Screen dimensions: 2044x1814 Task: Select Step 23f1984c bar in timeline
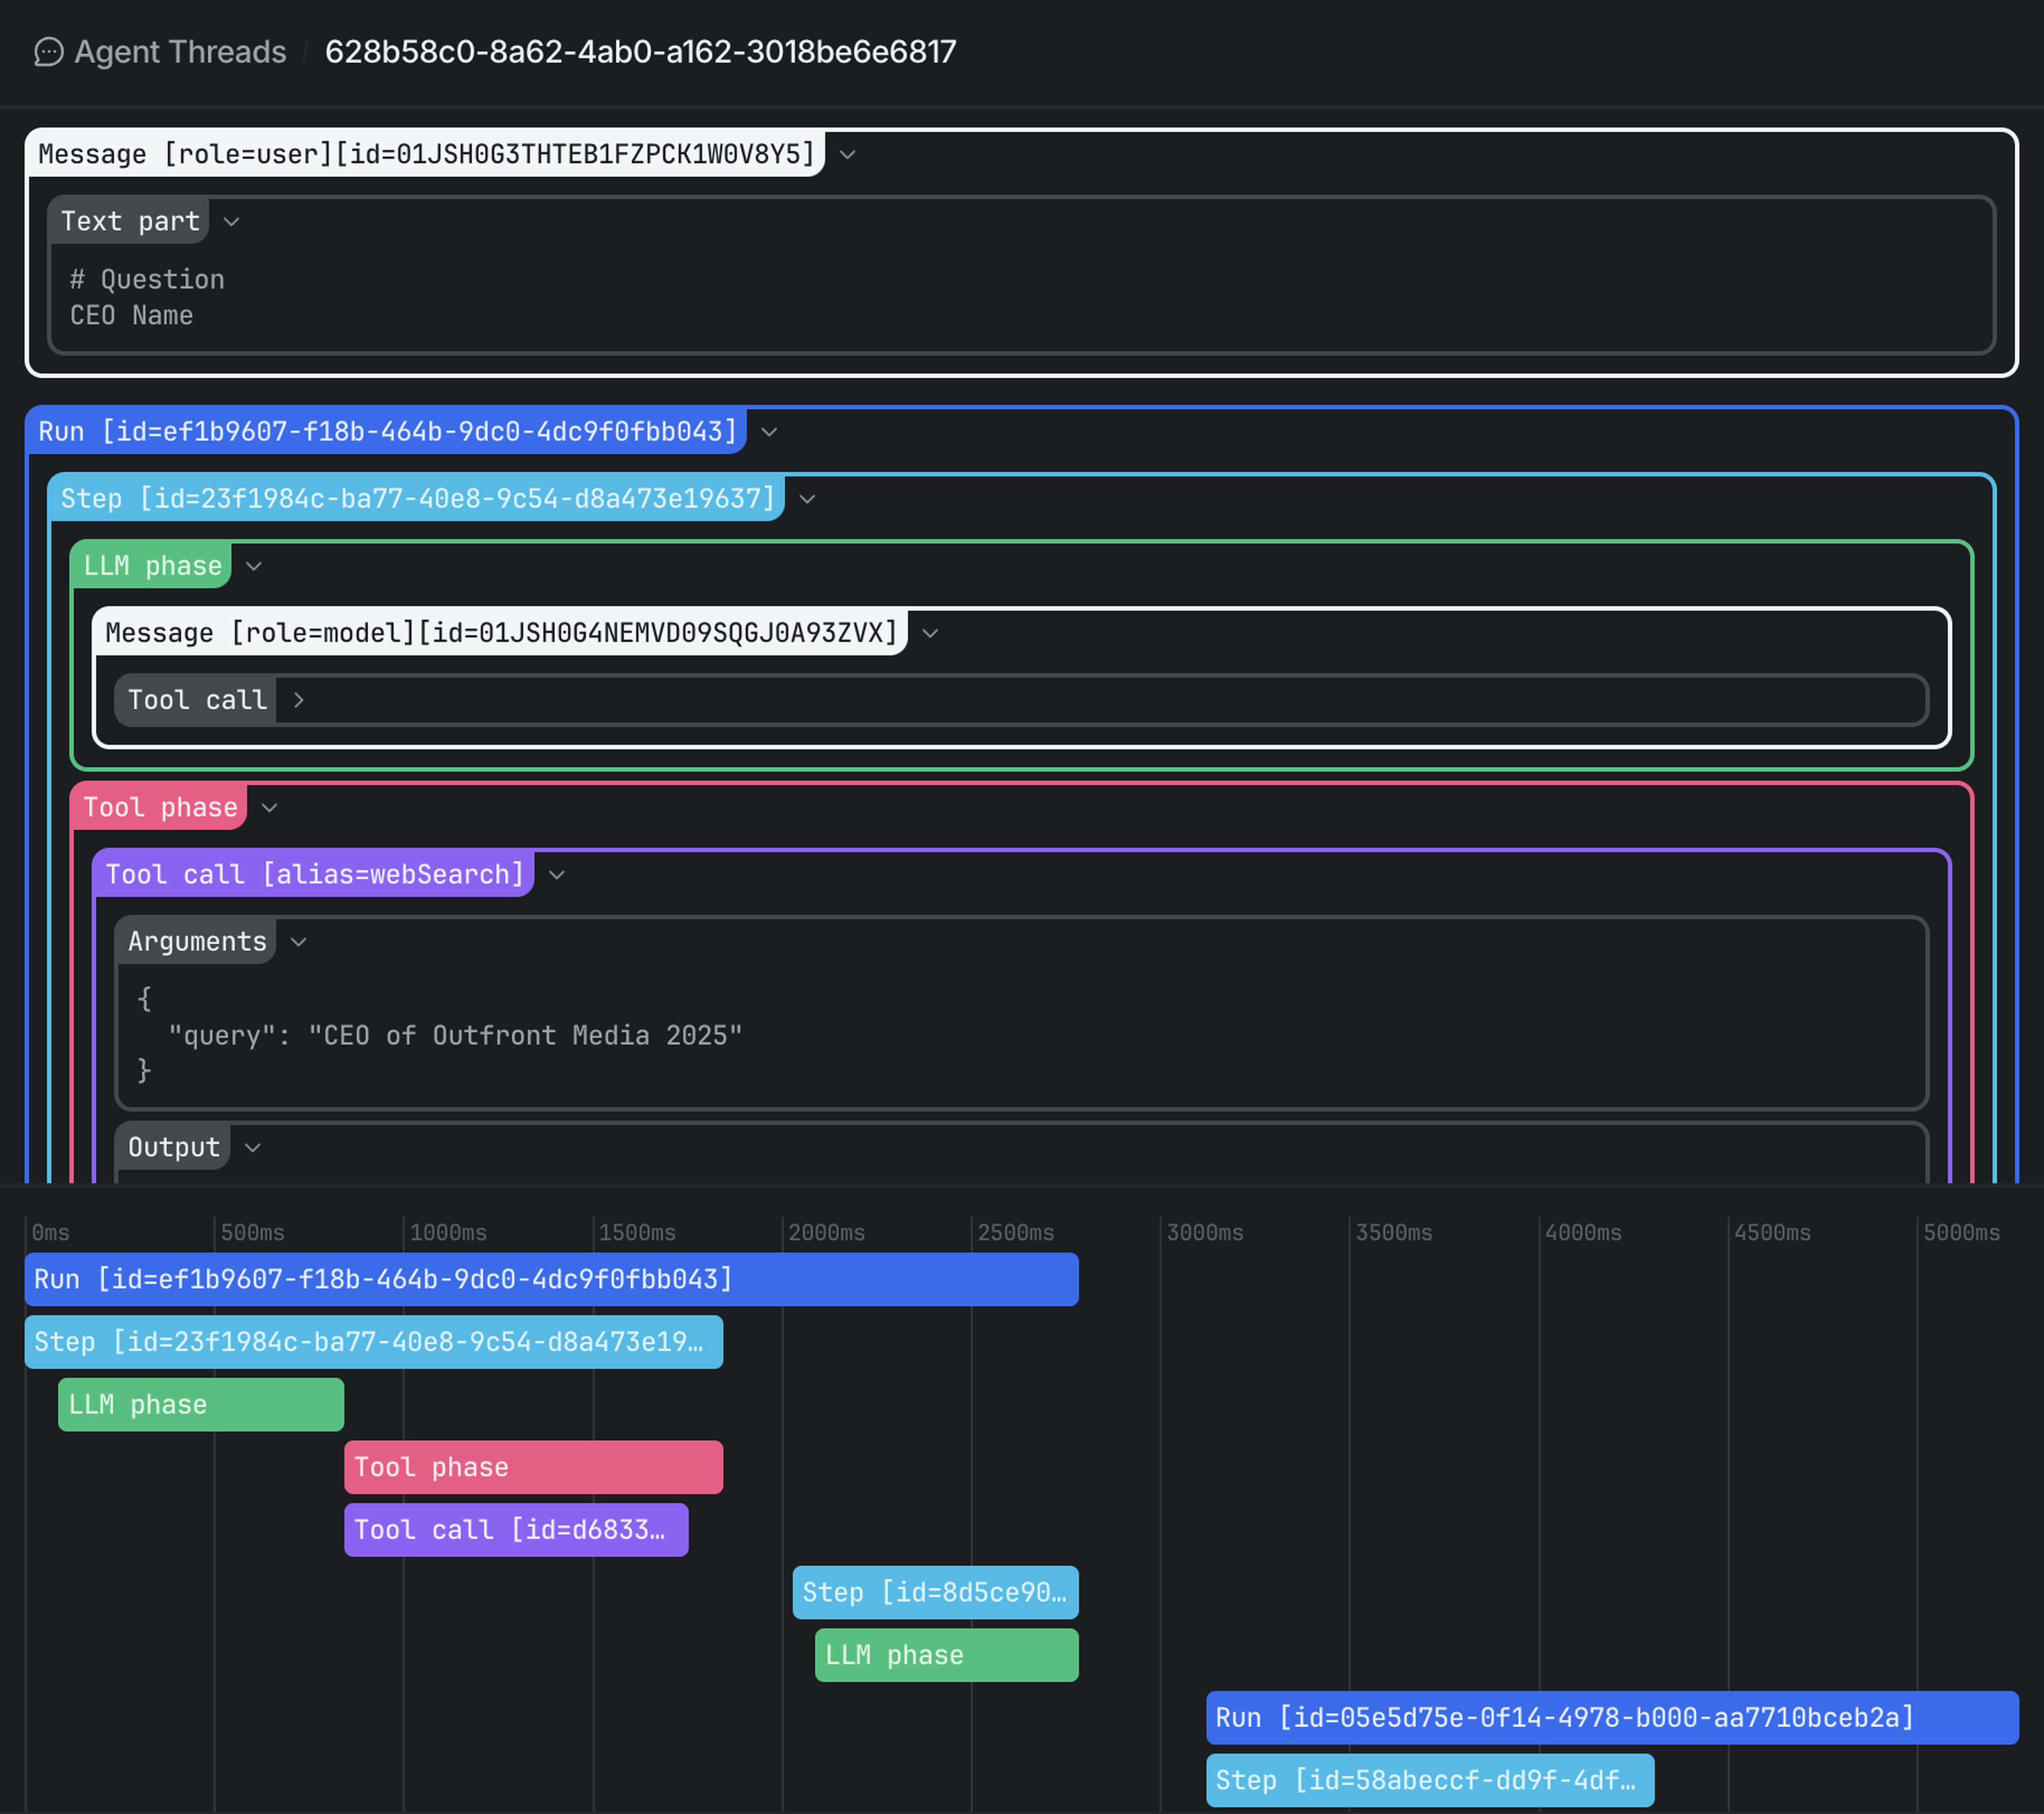(372, 1342)
